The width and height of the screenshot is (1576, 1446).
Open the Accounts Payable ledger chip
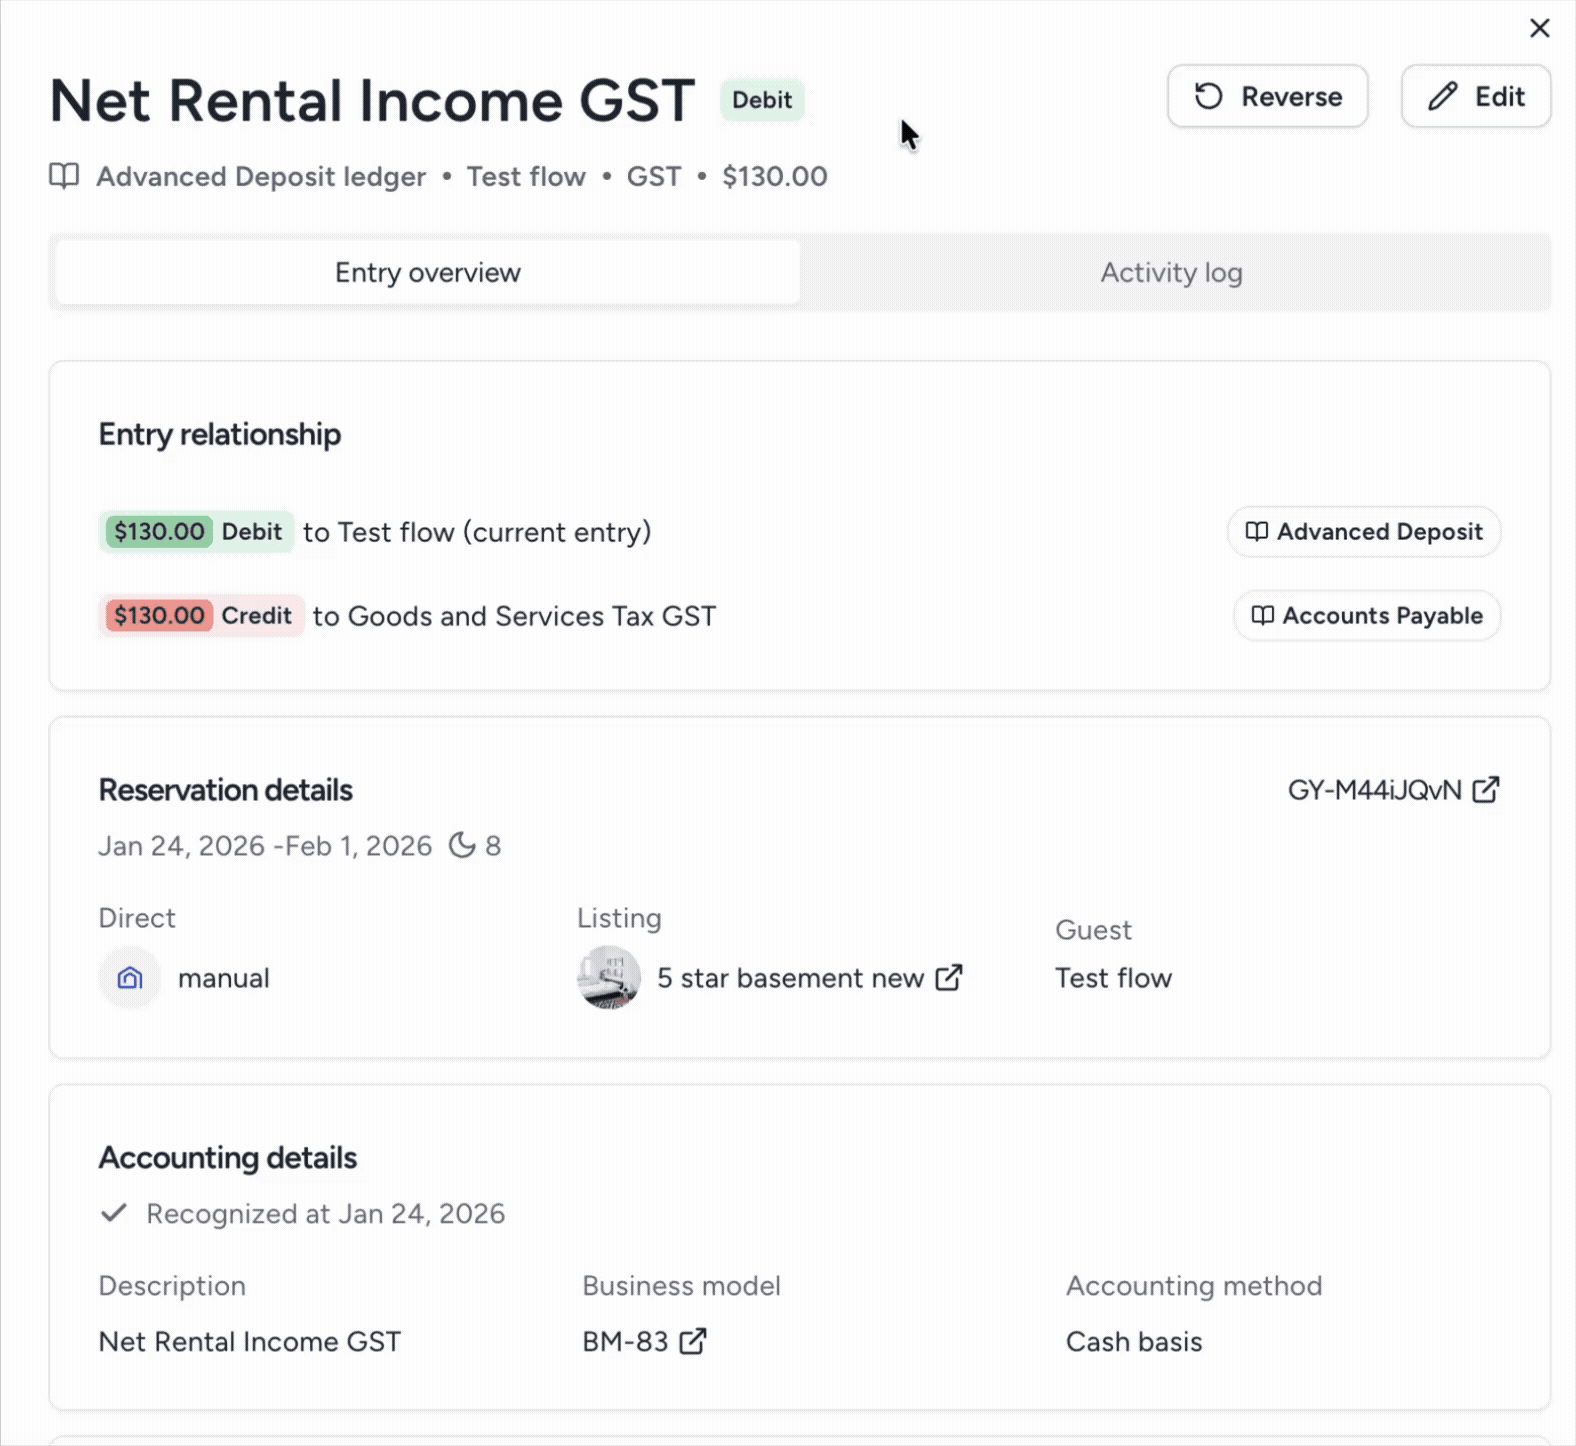tap(1366, 616)
